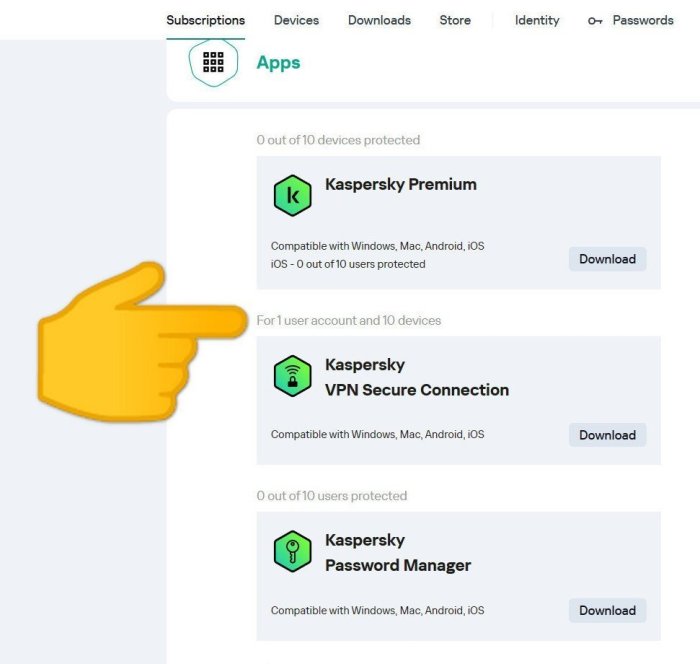Download Kaspersky VPN Secure Connection
Viewport: 700px width, 664px height.
click(x=607, y=435)
